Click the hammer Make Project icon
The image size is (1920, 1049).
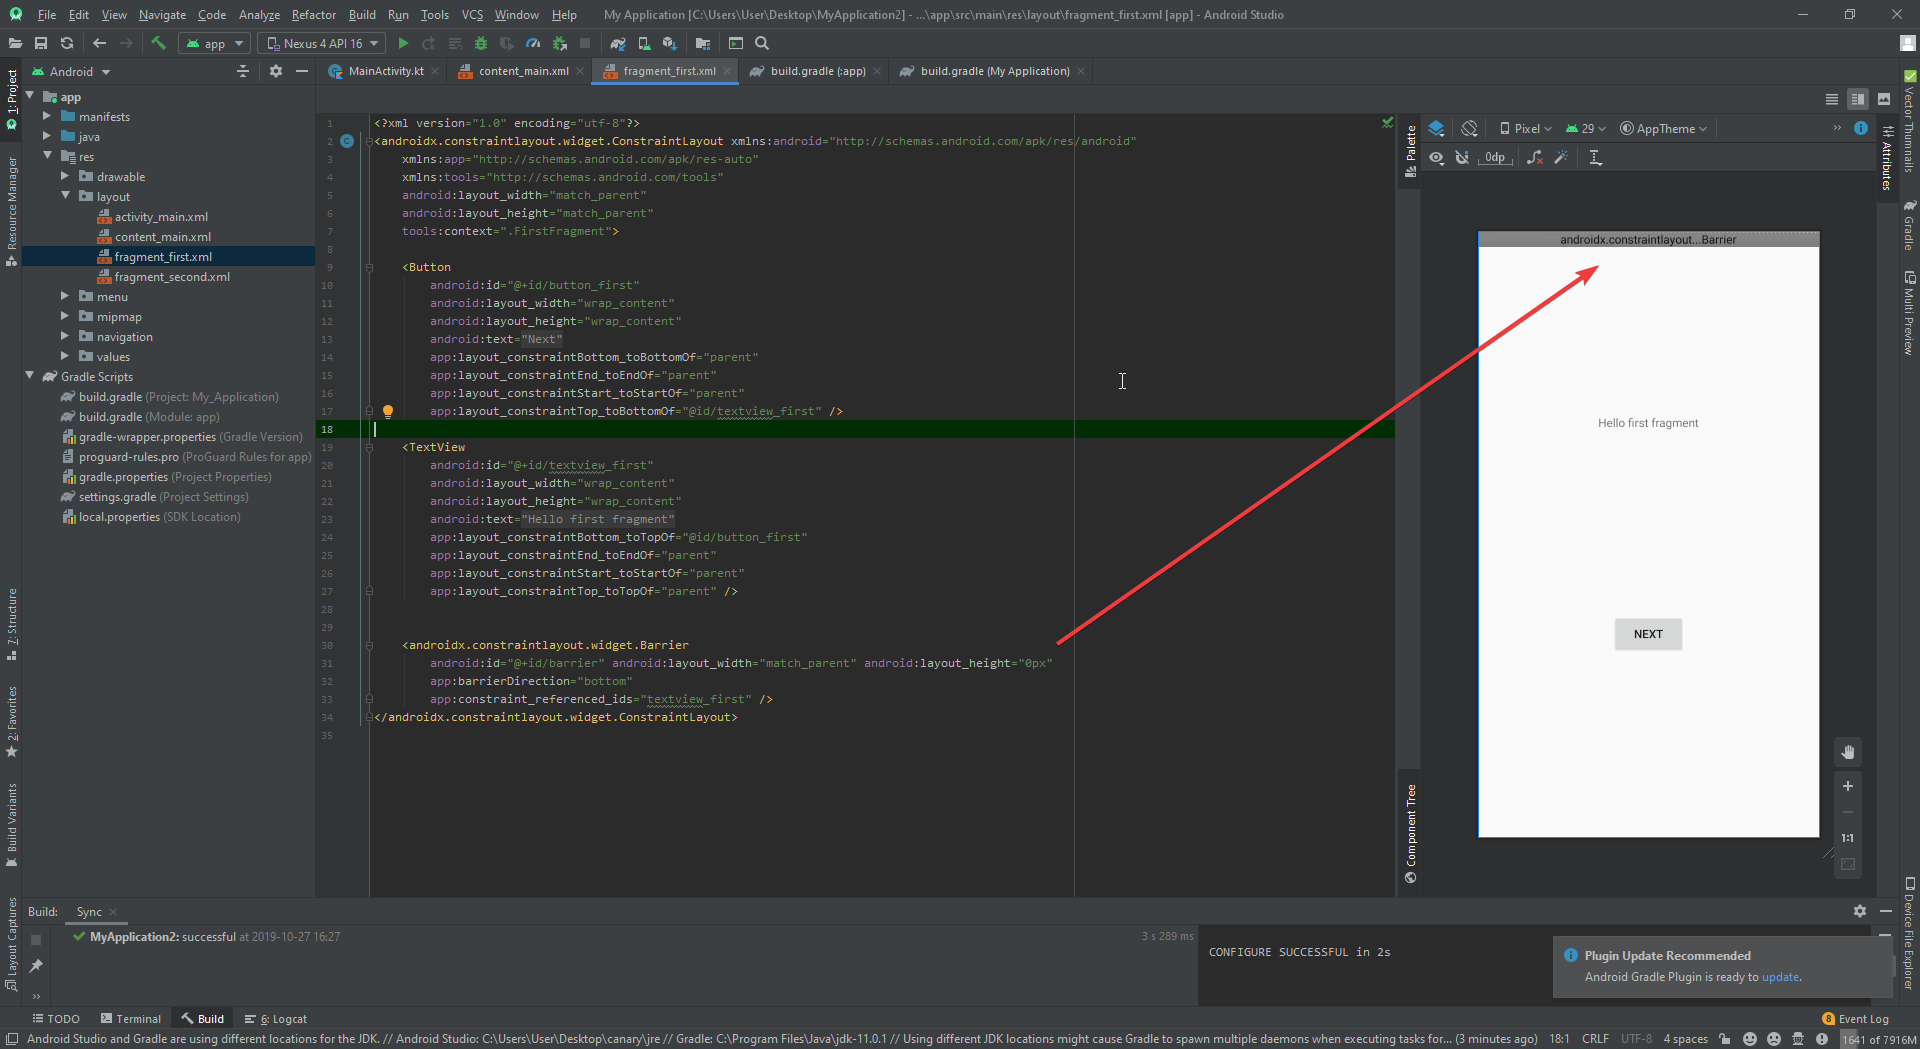[158, 43]
